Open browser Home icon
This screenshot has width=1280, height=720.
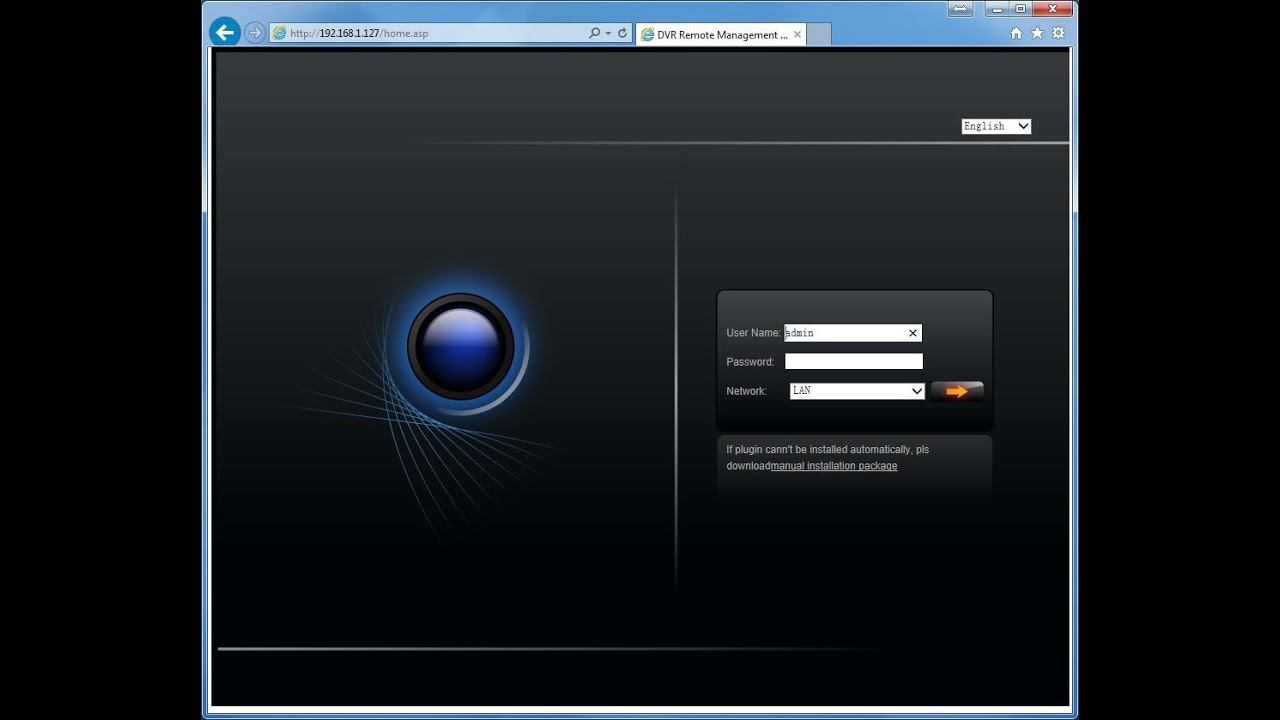point(1016,33)
